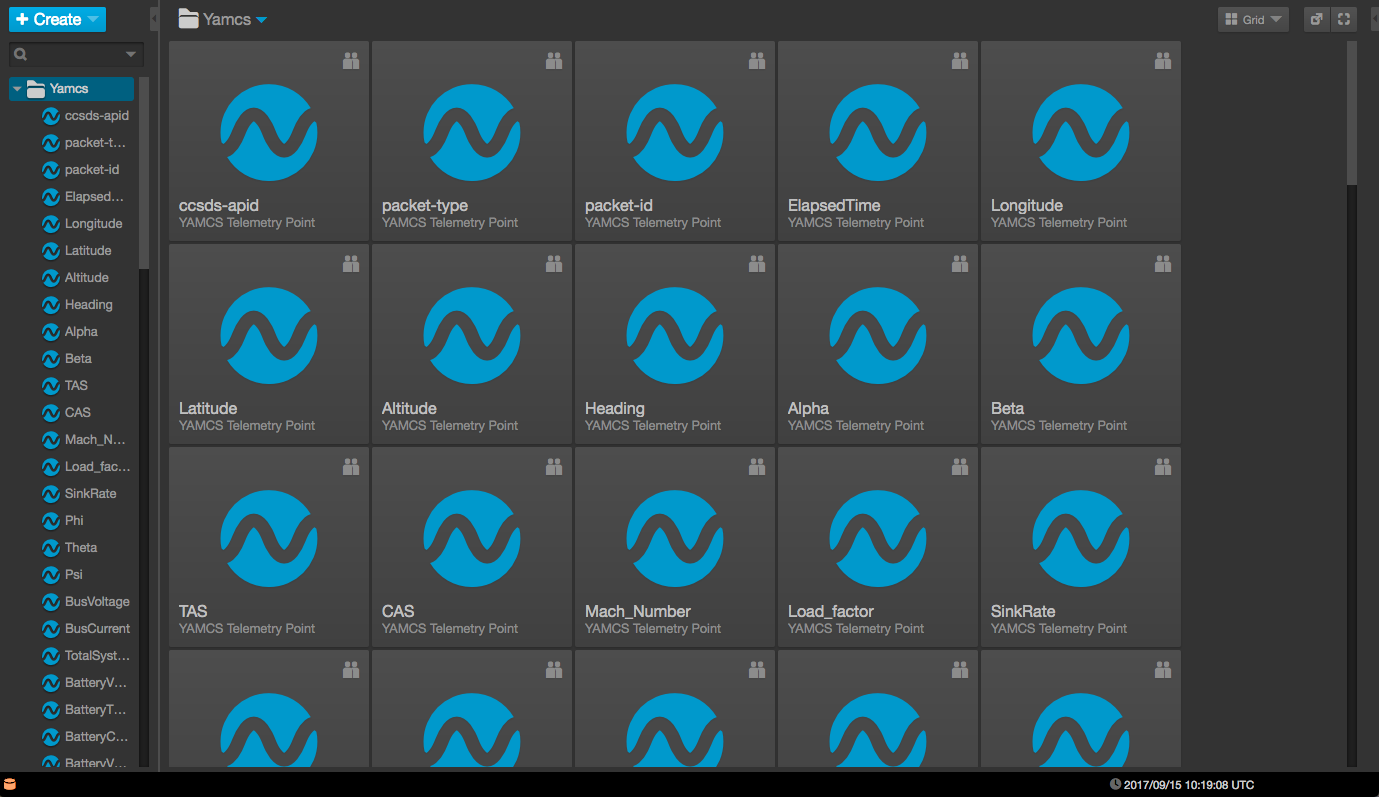Click the Alpha tile wave icon

(x=878, y=336)
